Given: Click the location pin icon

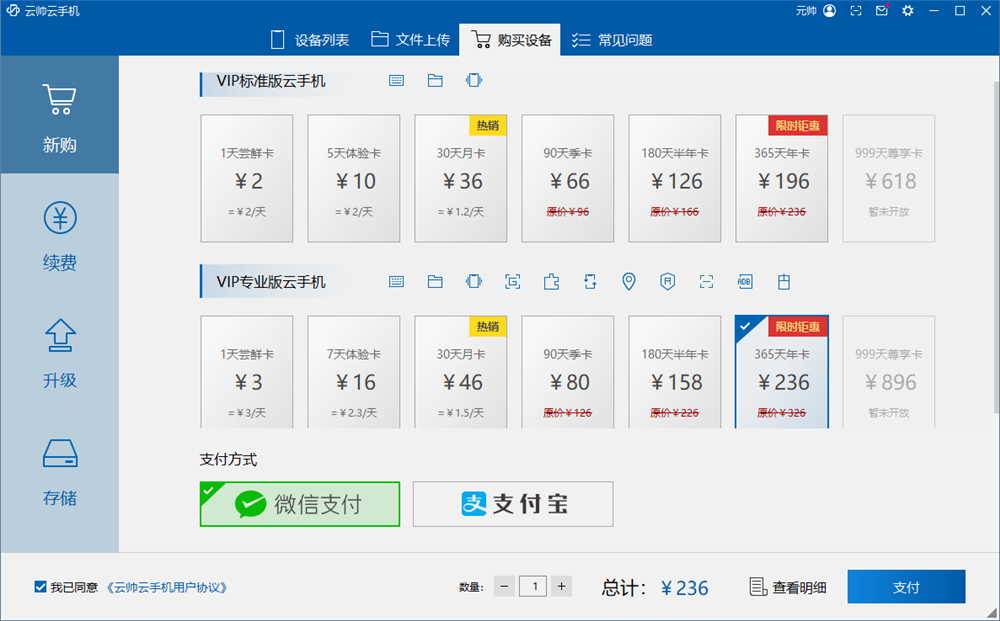Looking at the screenshot, I should (x=629, y=281).
